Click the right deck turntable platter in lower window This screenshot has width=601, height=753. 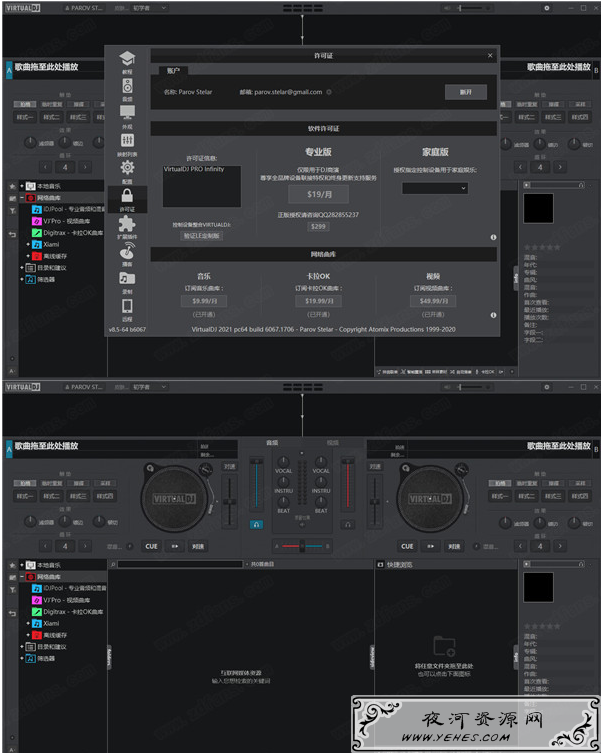tap(430, 499)
